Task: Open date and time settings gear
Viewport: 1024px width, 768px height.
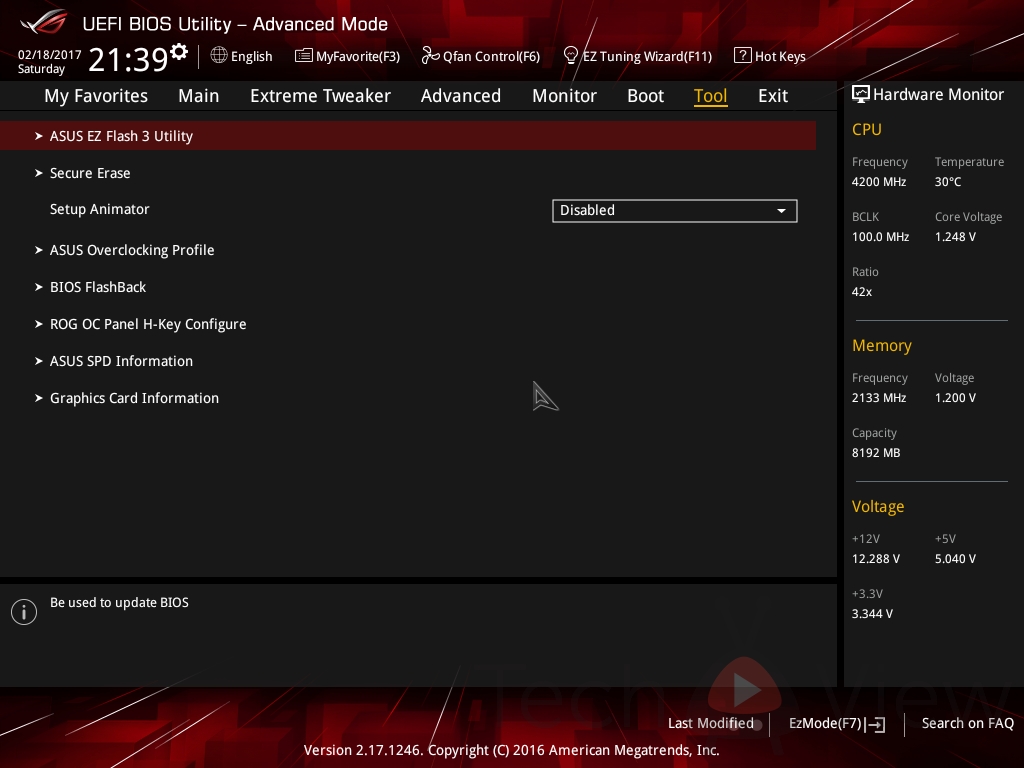Action: [x=179, y=51]
